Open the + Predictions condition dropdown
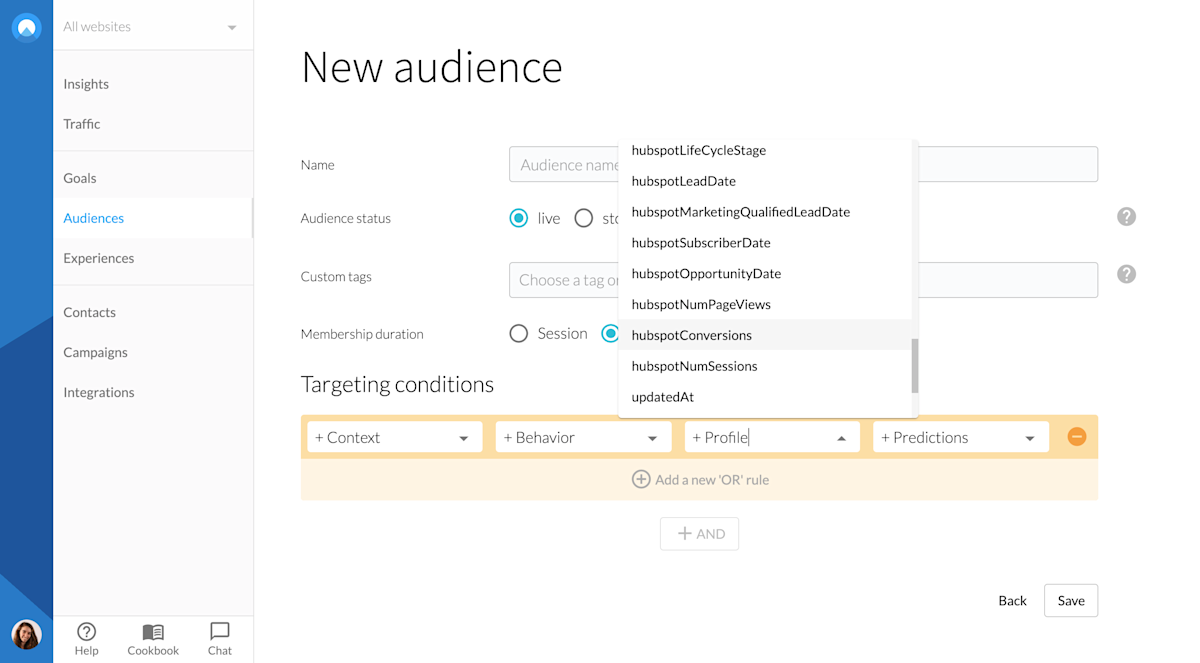Screen dimensions: 1200x663 click(961, 437)
